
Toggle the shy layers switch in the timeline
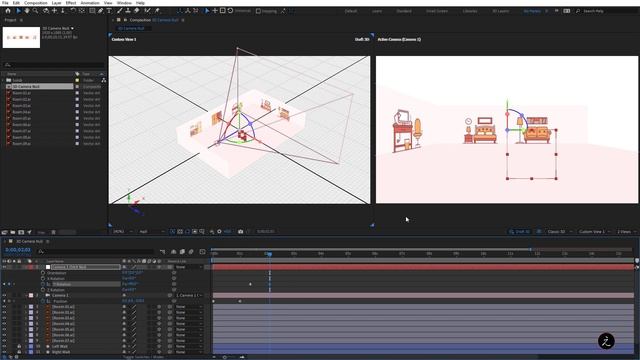click(x=173, y=251)
